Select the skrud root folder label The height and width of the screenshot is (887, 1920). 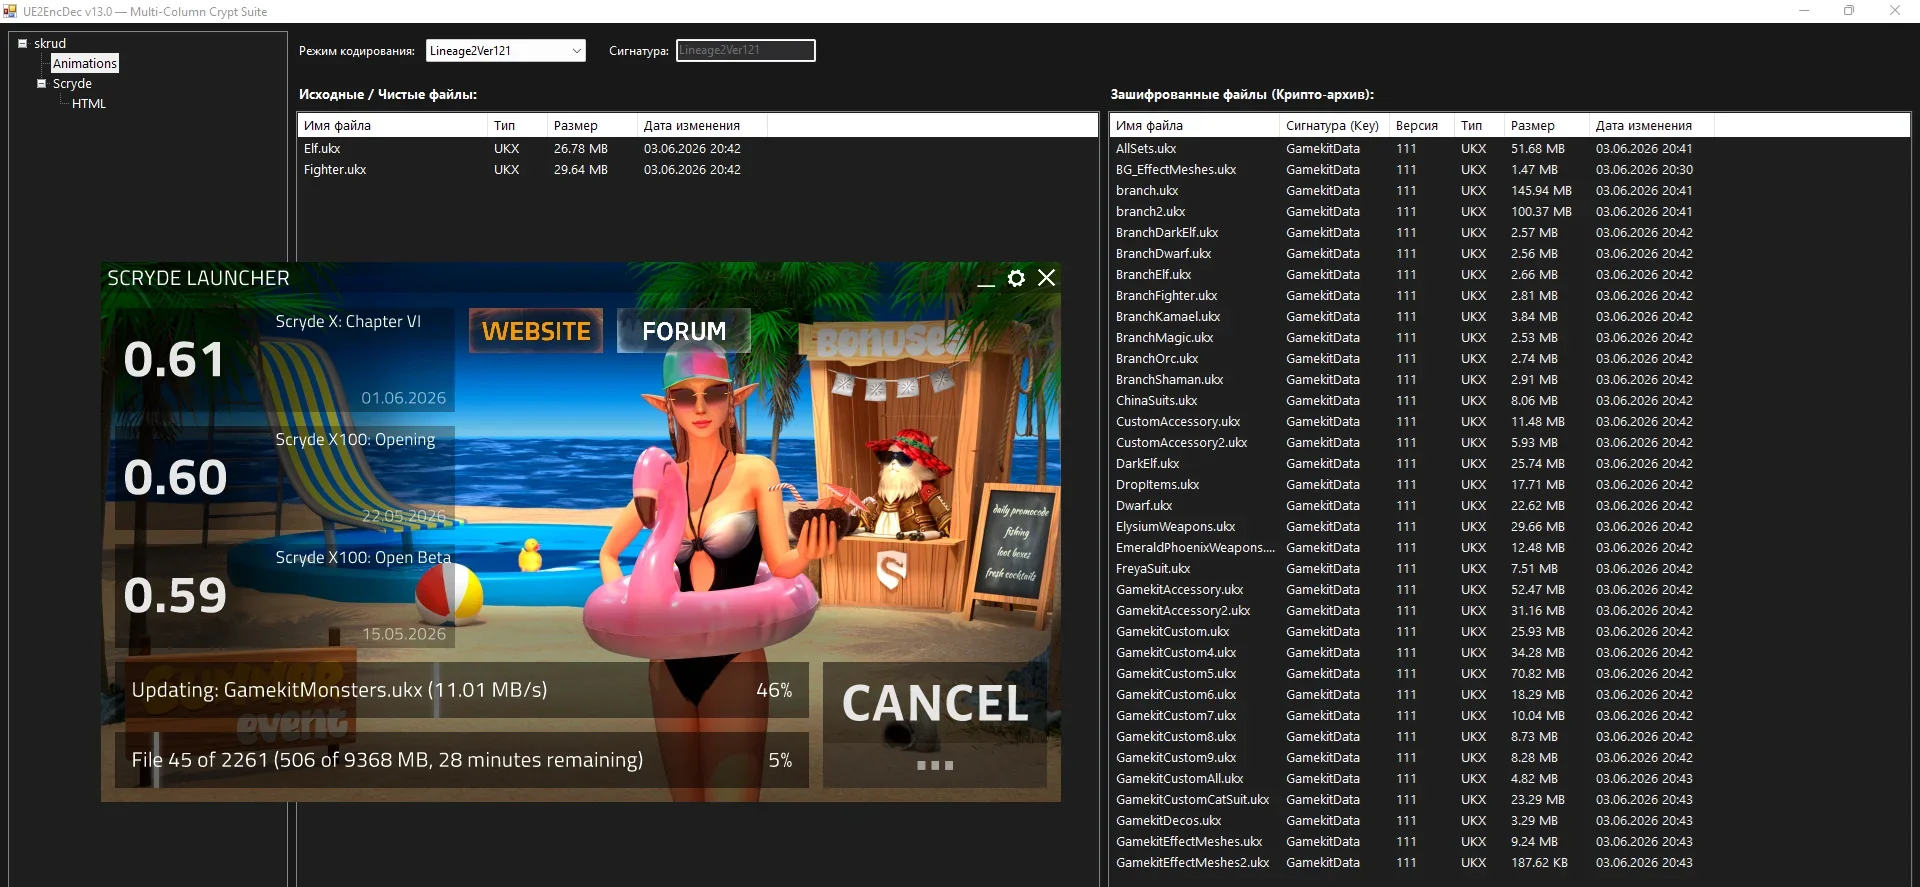[x=50, y=43]
